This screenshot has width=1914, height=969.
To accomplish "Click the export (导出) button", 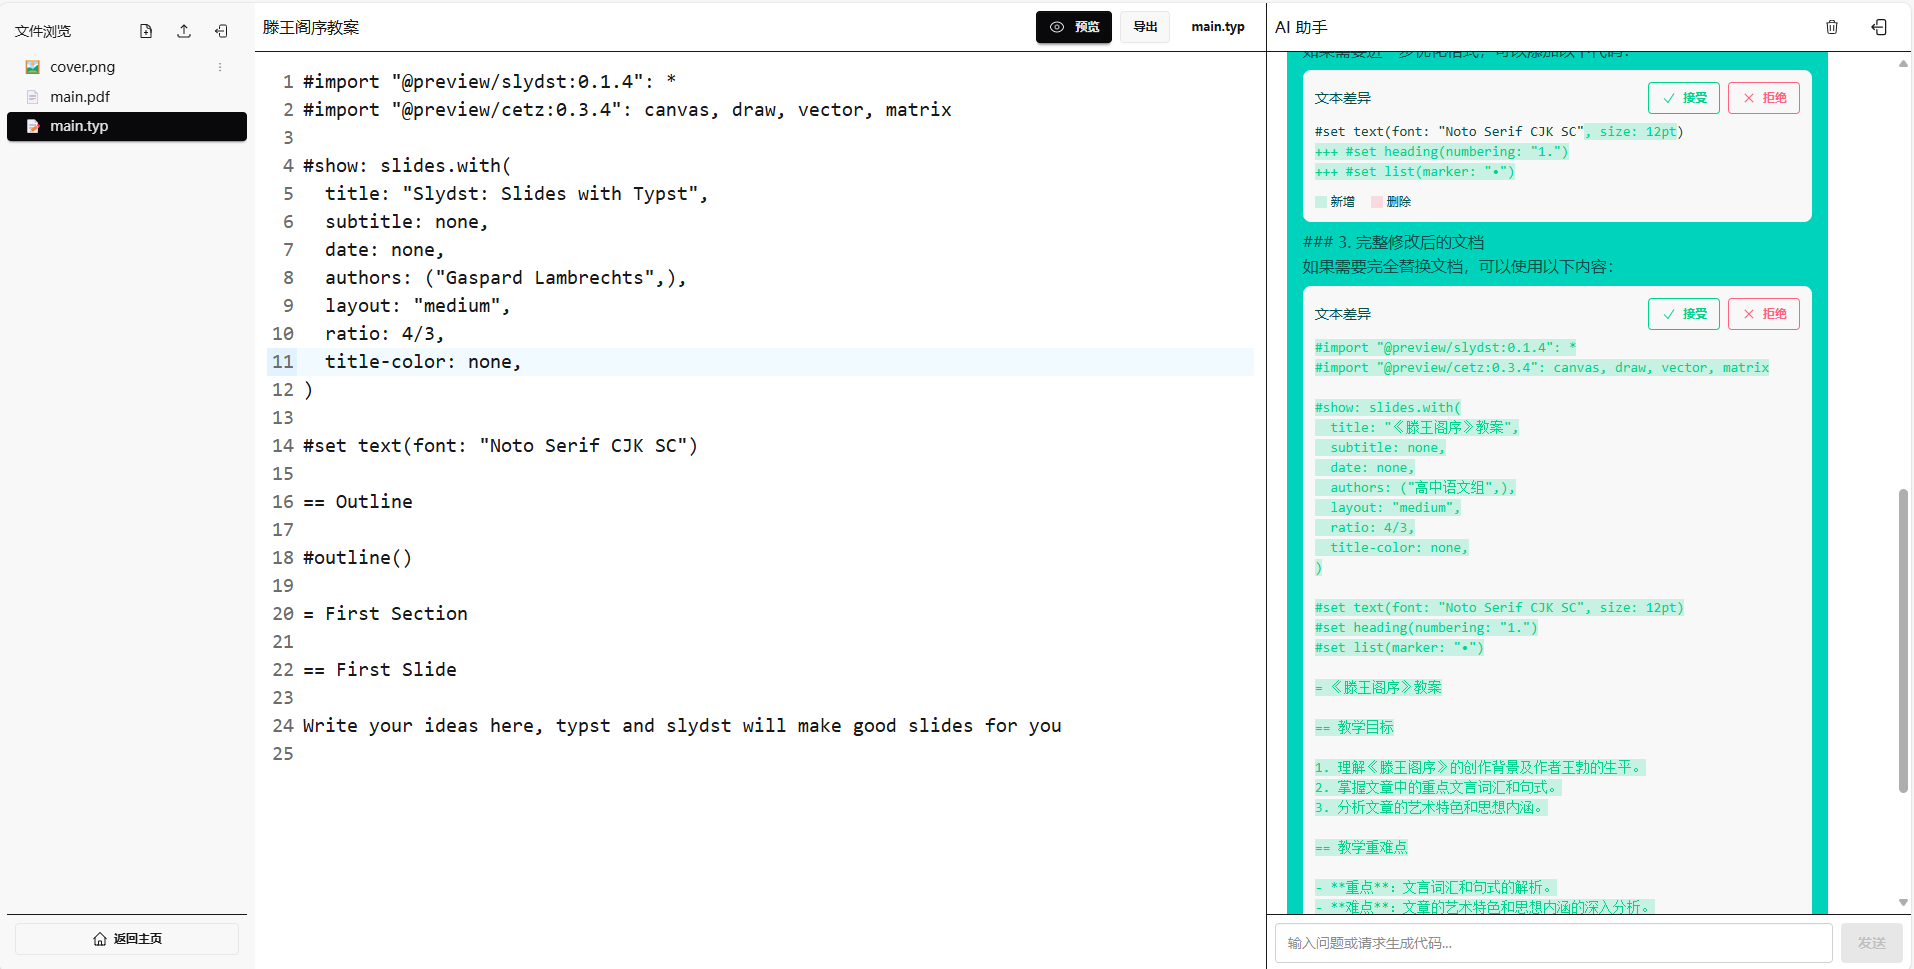I will [1145, 27].
